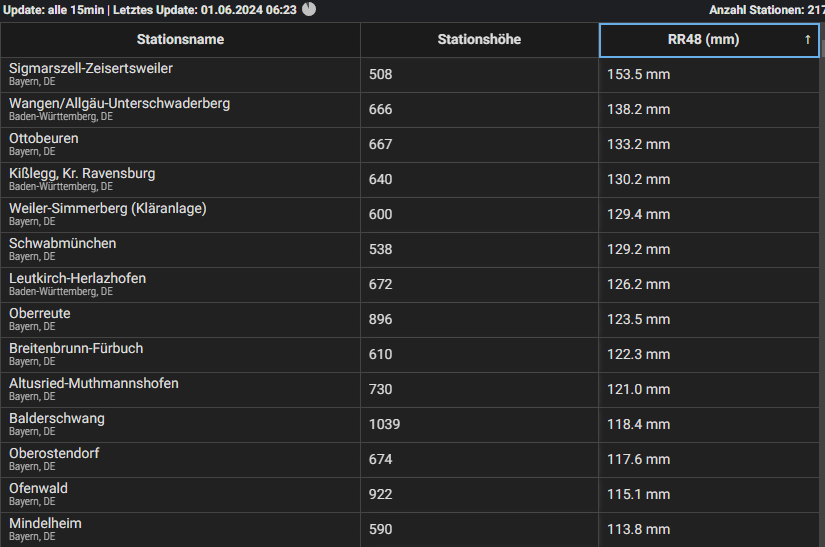Click station height 600 cell
Viewport: 825px width, 547px height.
479,215
